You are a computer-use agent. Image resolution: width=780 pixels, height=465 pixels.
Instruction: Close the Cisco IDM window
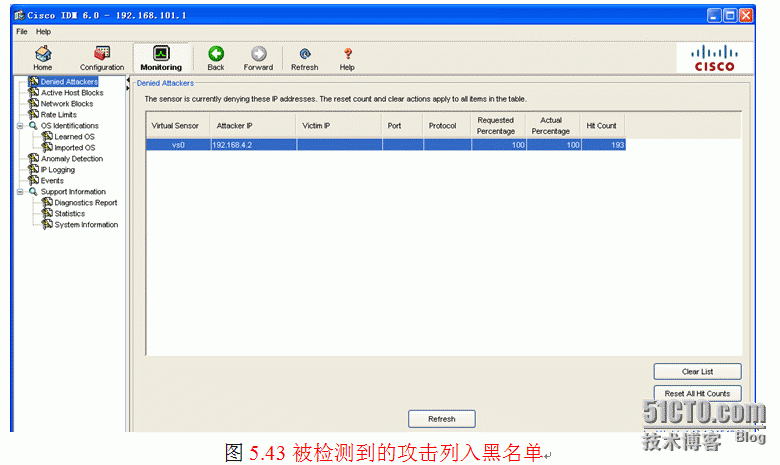[x=746, y=15]
